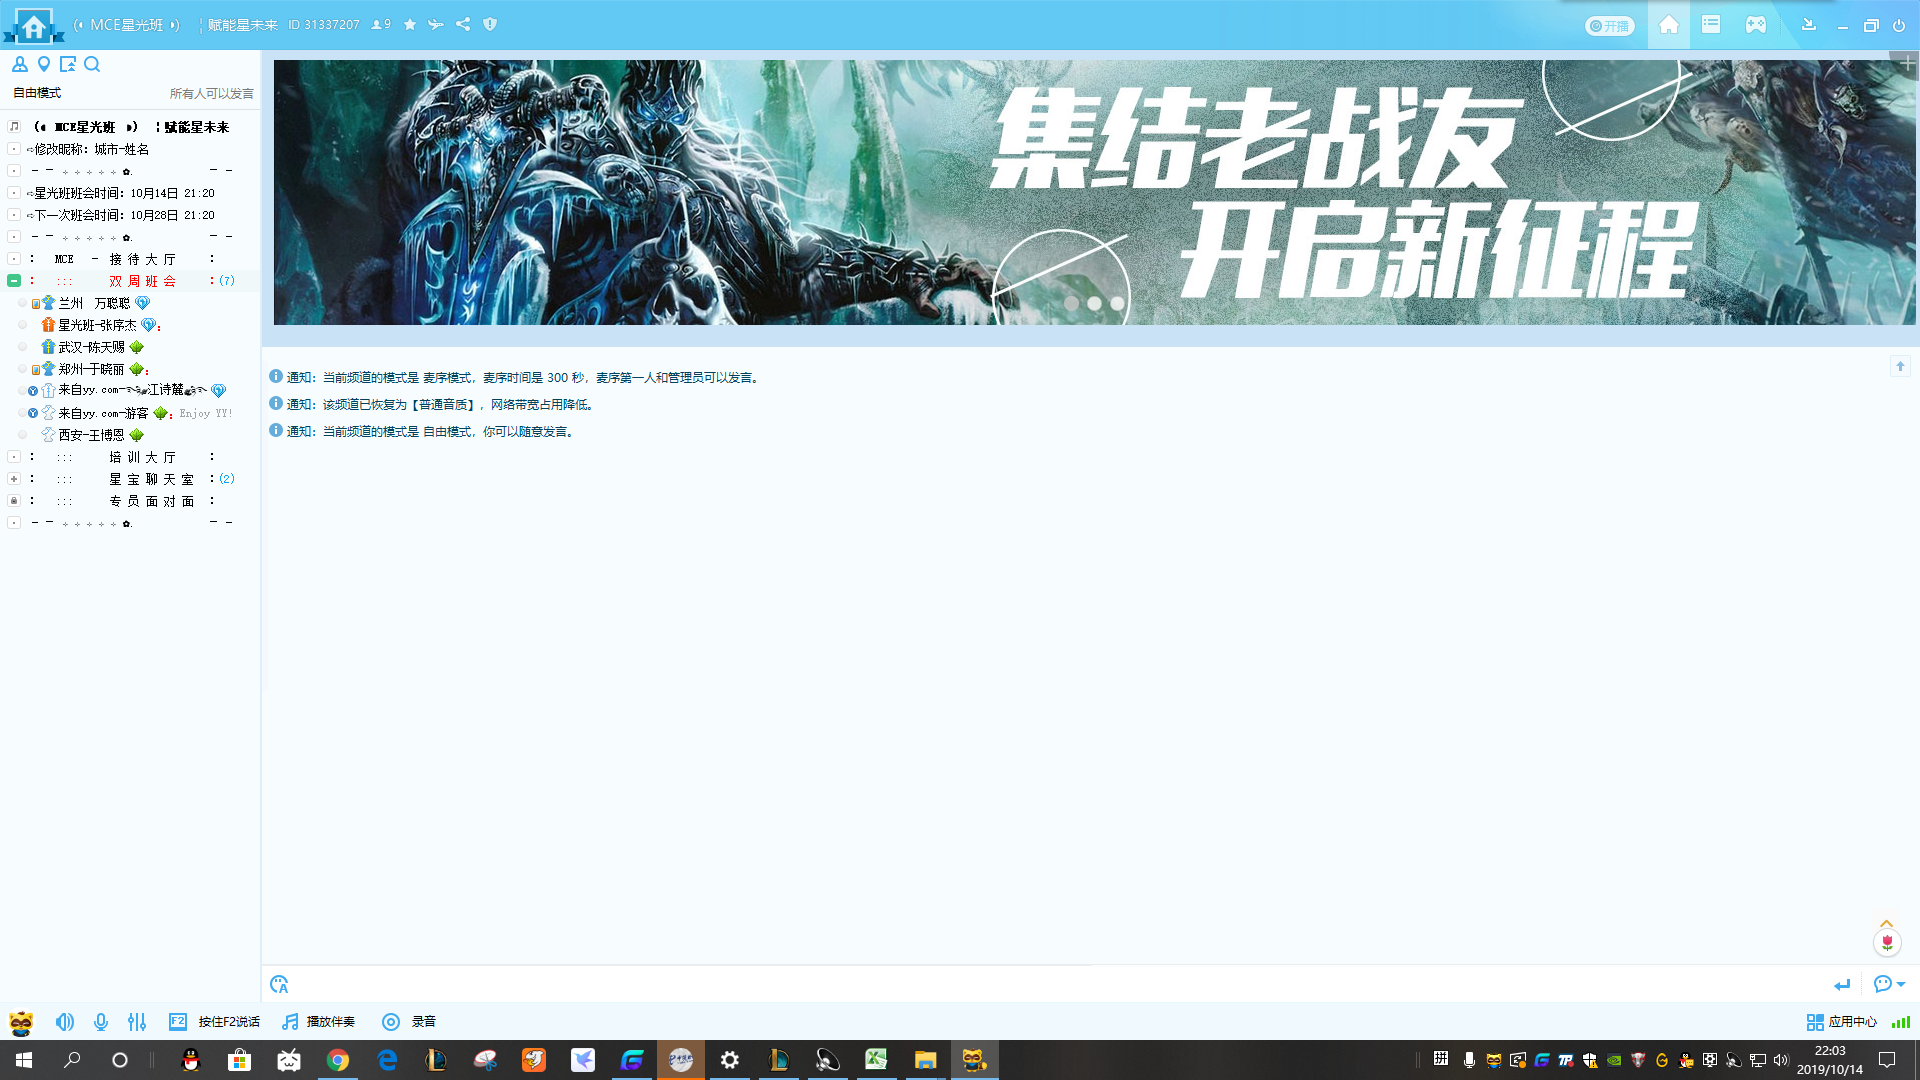The width and height of the screenshot is (1920, 1080).
Task: Open the Windows notification center icon
Action: (x=1887, y=1060)
